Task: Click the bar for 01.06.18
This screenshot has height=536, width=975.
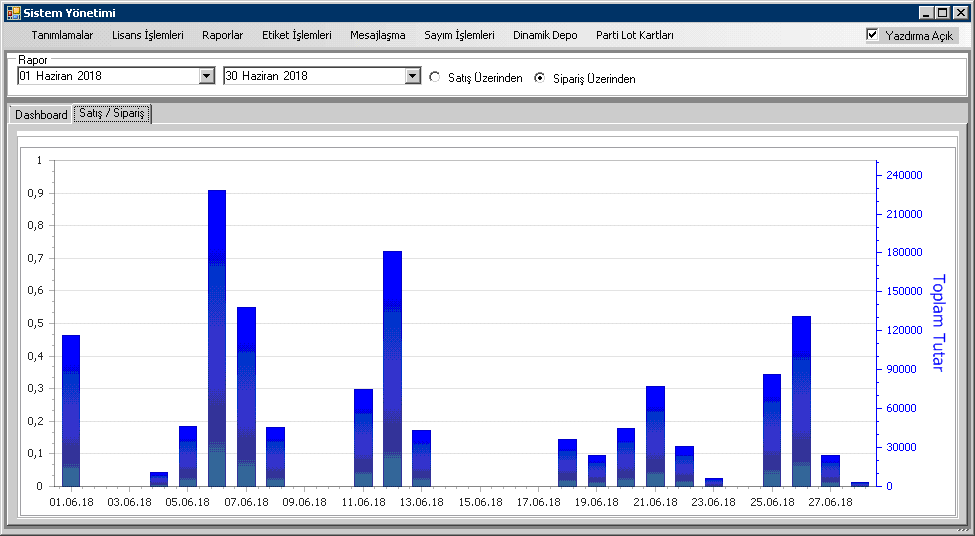Action: point(71,410)
